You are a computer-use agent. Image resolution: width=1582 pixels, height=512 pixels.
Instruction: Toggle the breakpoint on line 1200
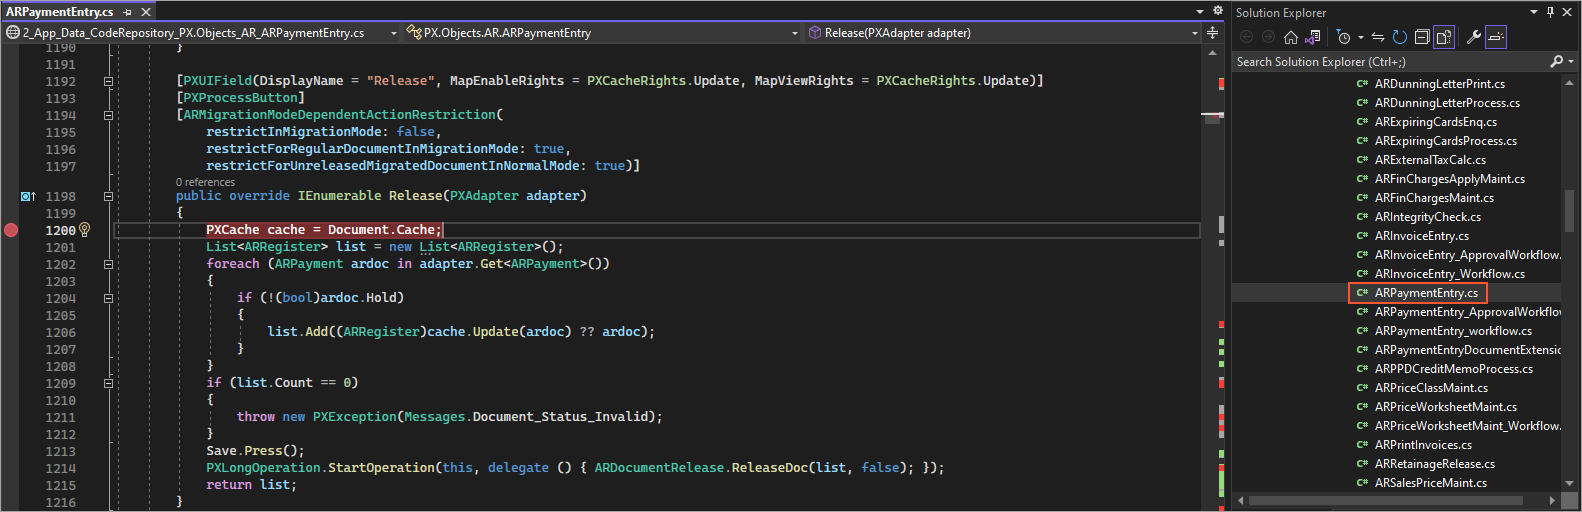point(11,230)
